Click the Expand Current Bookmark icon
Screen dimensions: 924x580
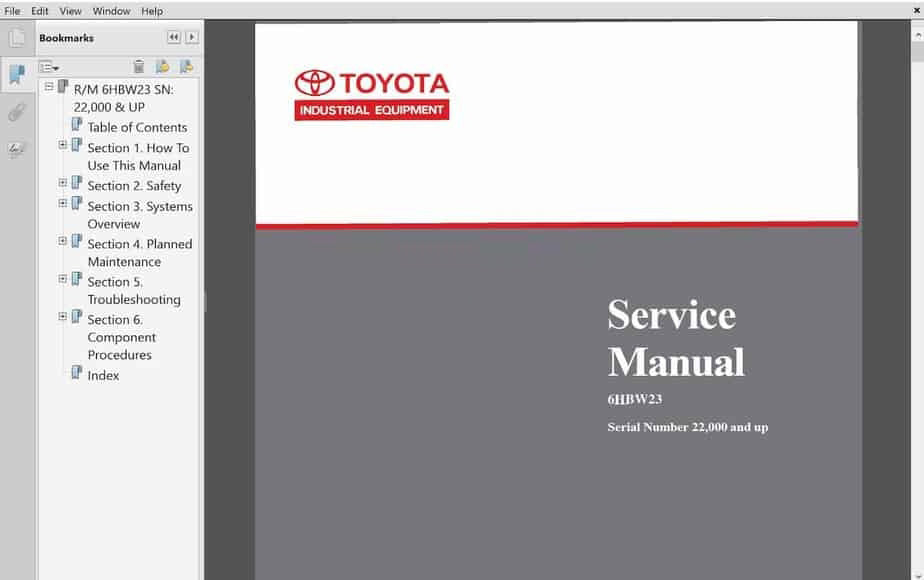point(186,67)
